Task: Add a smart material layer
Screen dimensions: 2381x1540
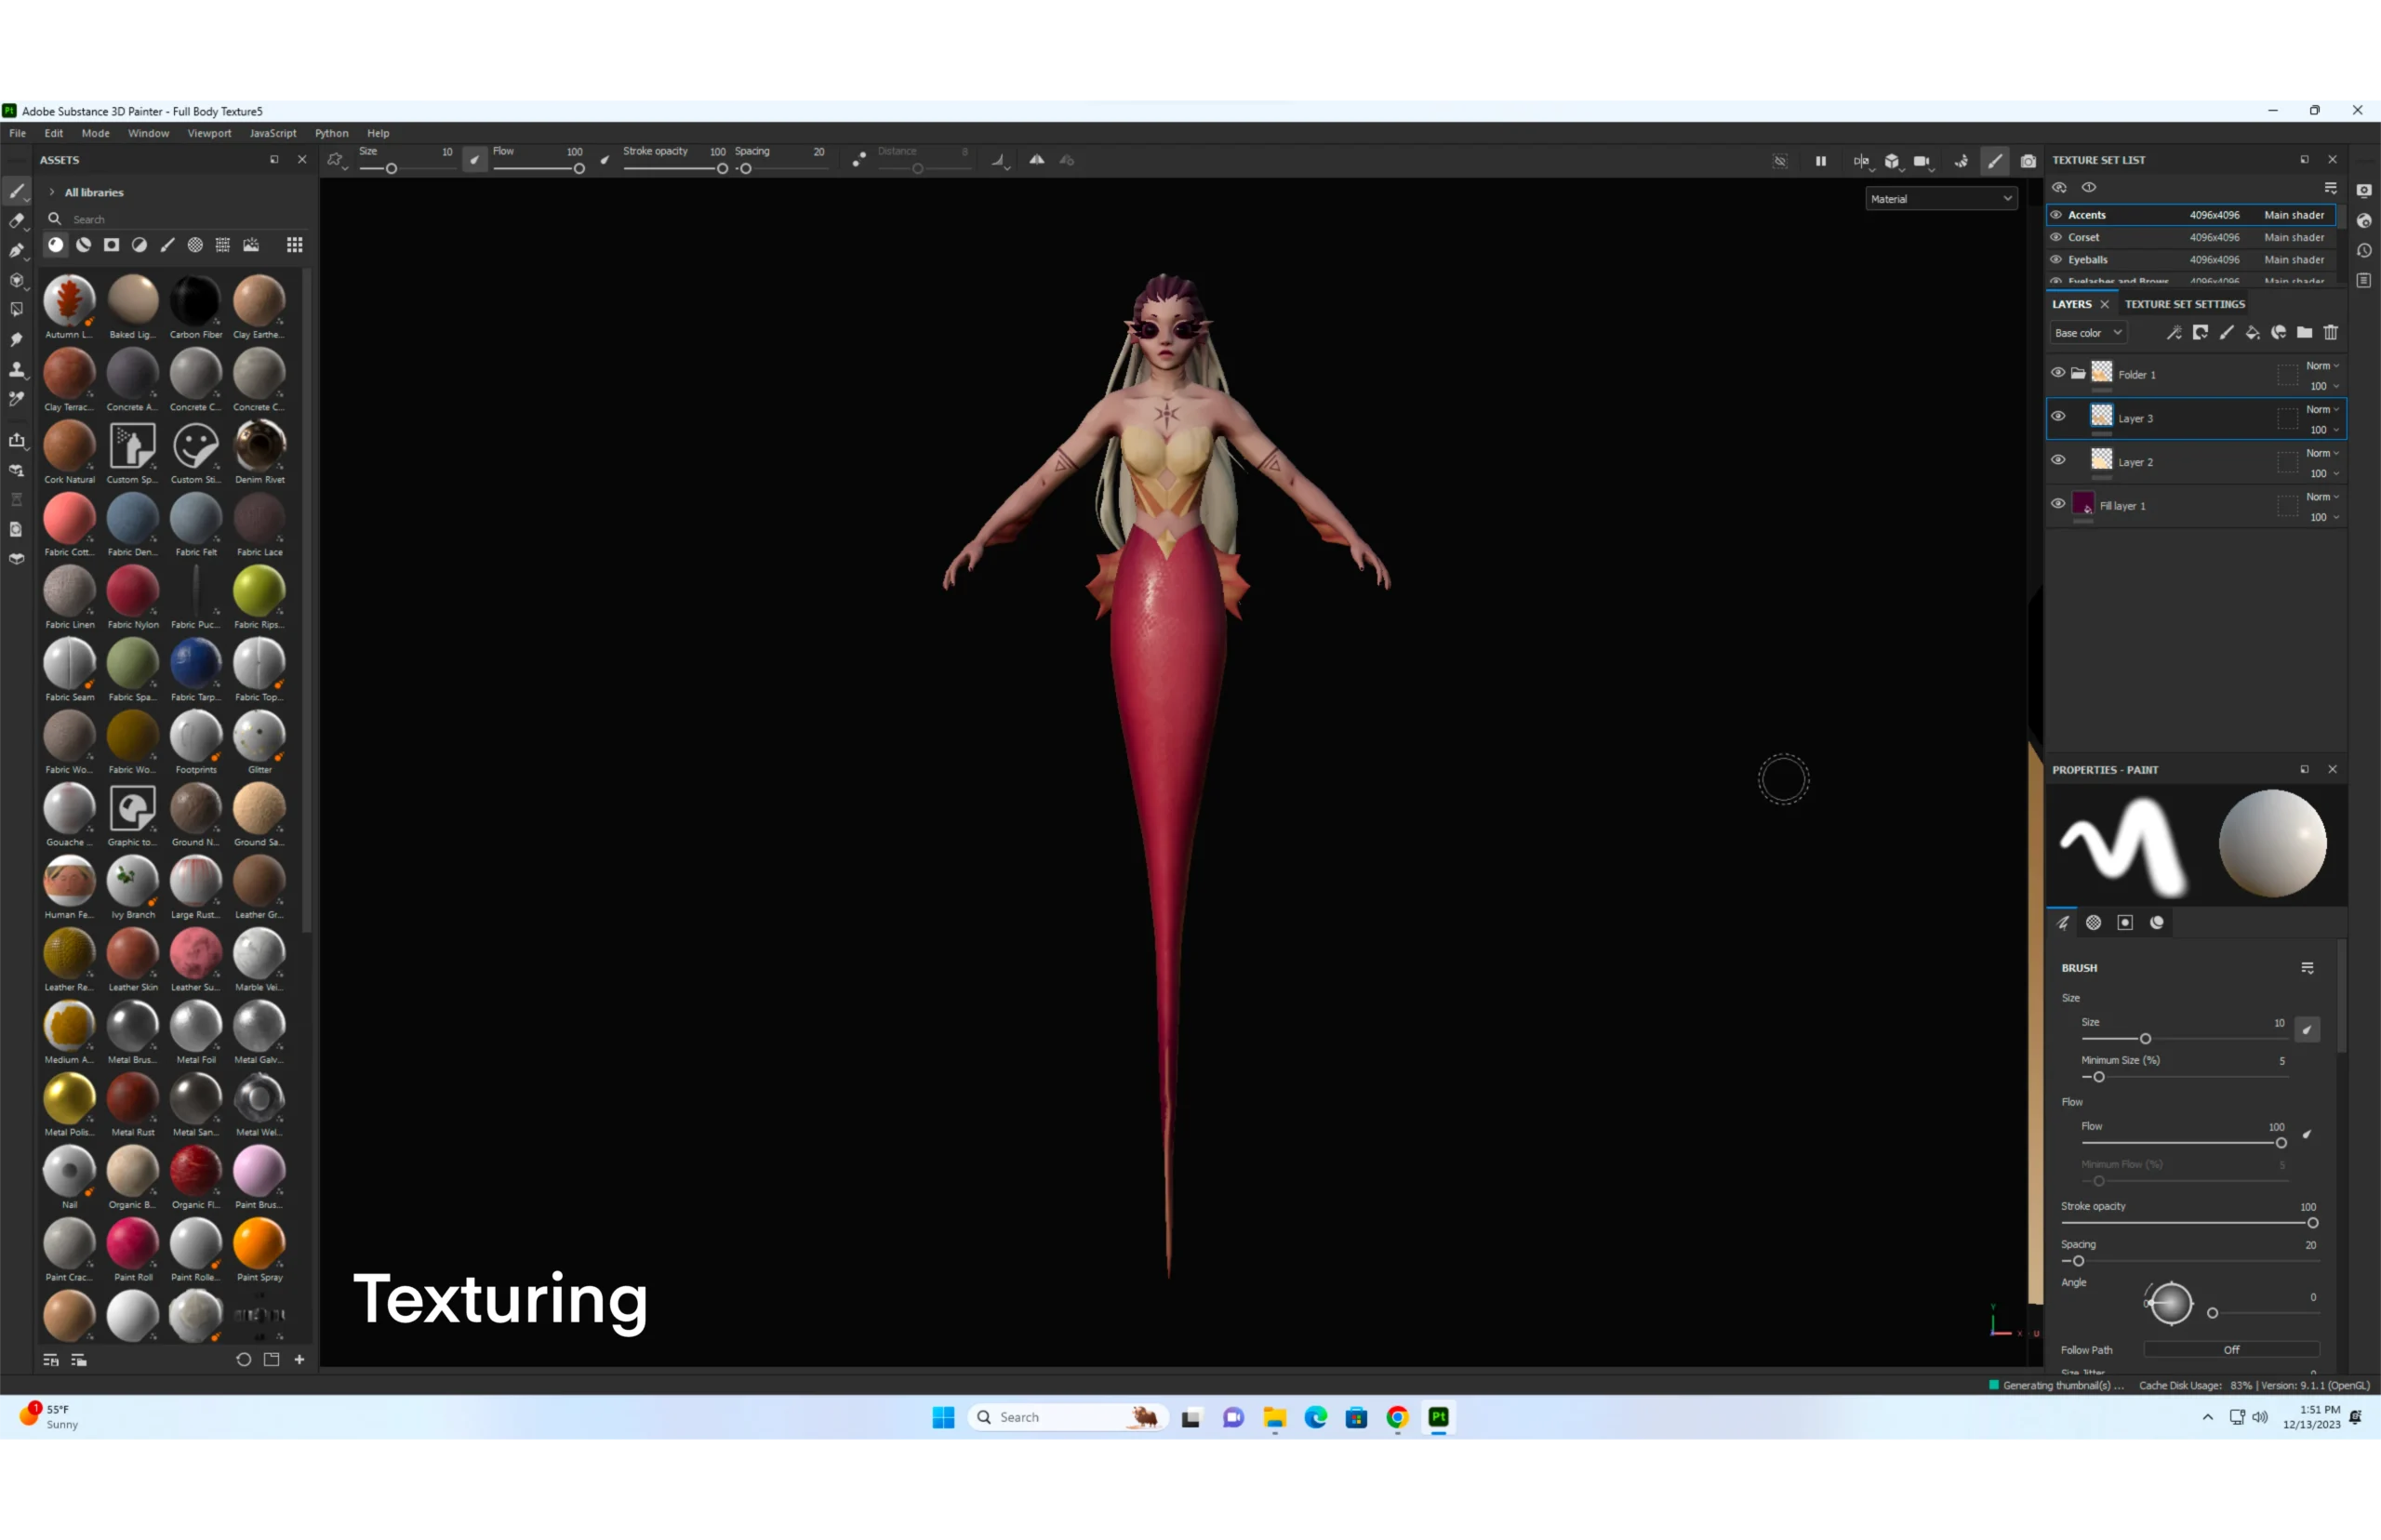Action: (x=2278, y=333)
